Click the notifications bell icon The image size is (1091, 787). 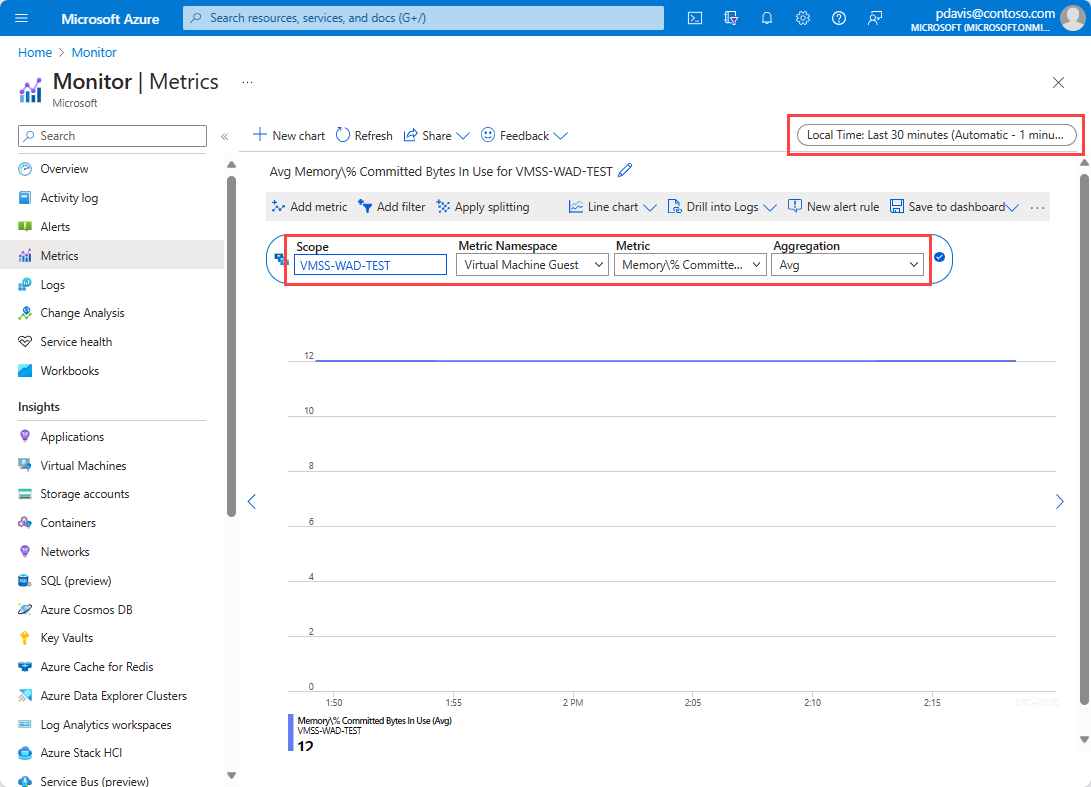pos(767,18)
